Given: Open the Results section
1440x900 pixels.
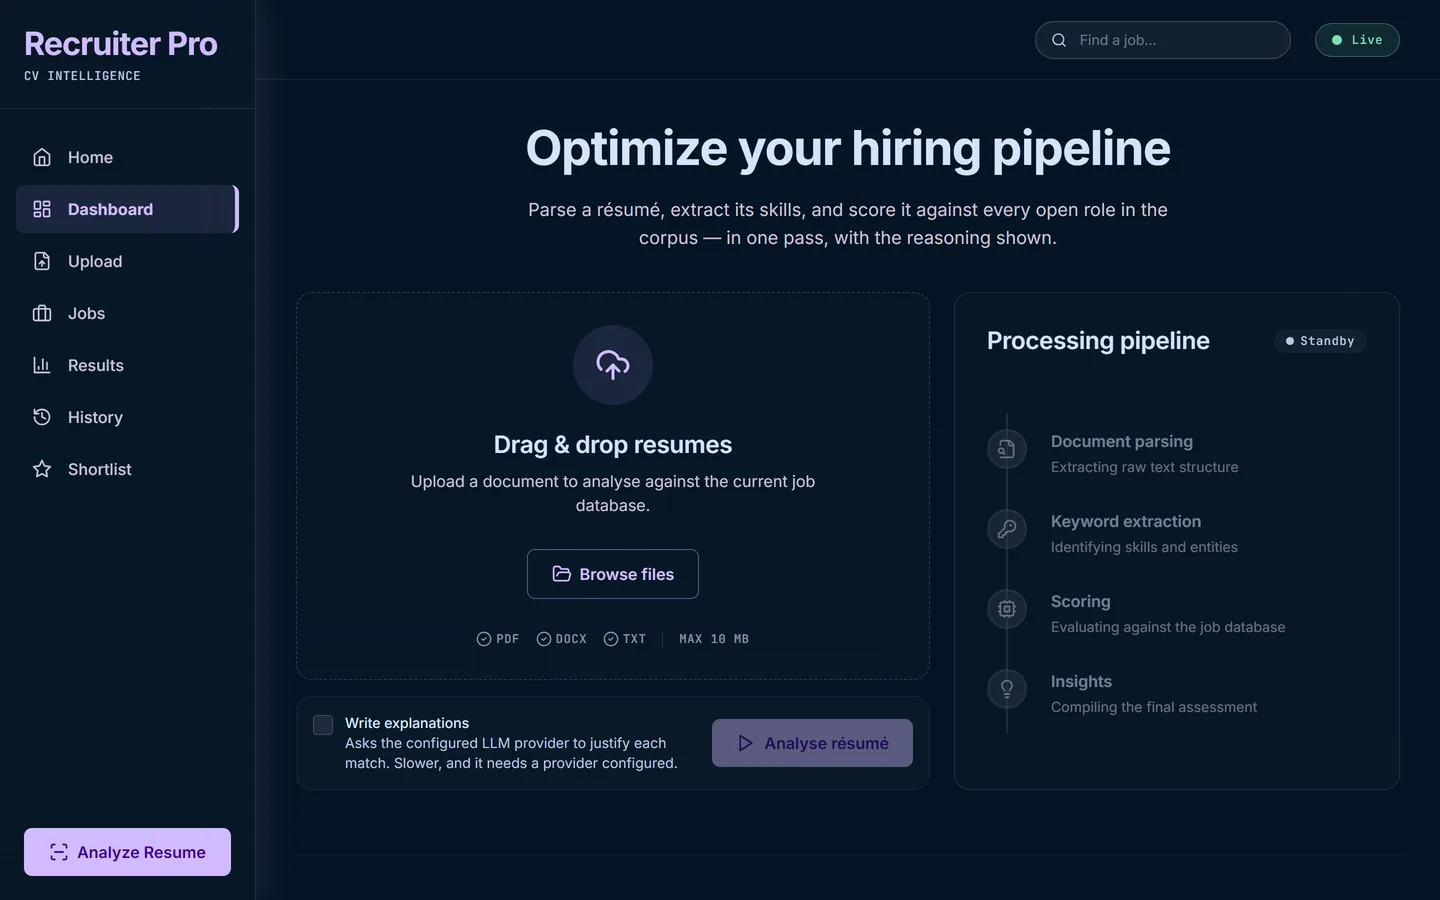Looking at the screenshot, I should [x=127, y=365].
